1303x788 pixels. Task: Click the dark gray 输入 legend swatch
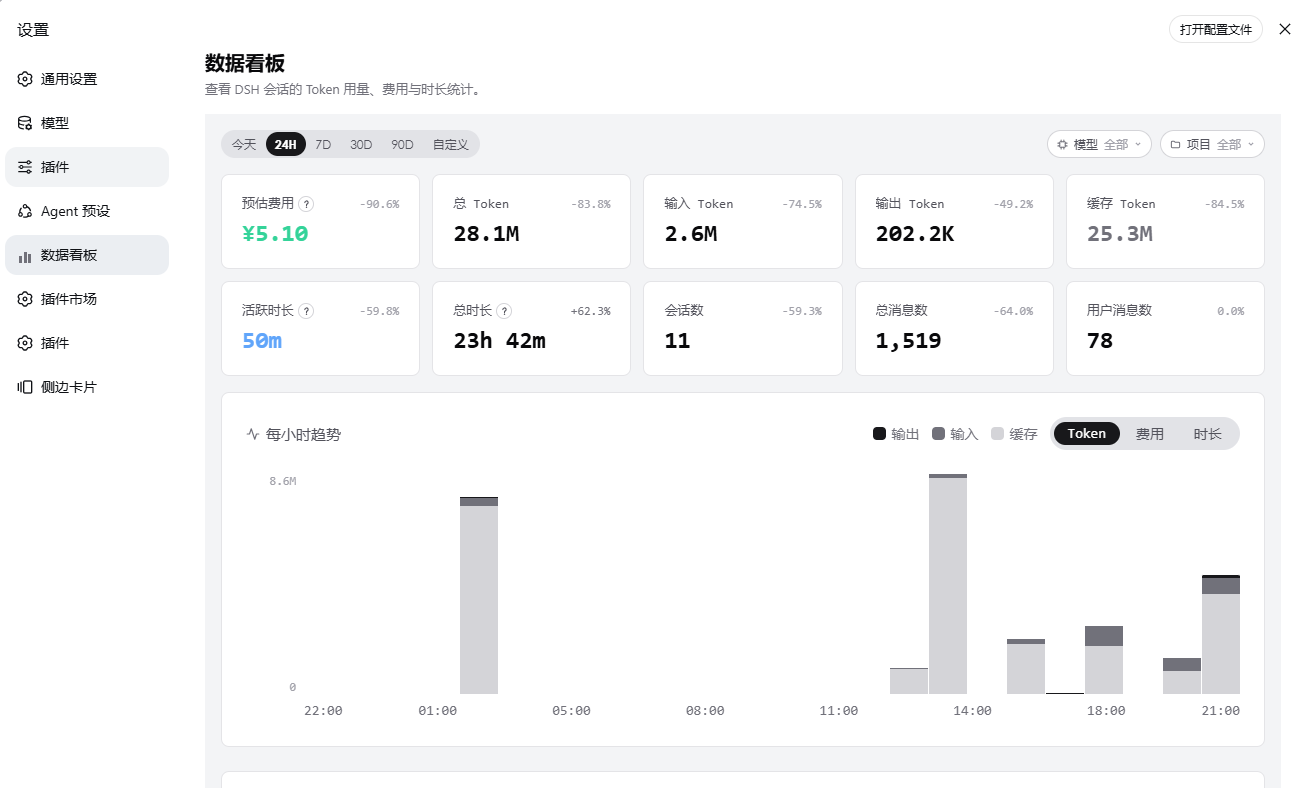[938, 434]
